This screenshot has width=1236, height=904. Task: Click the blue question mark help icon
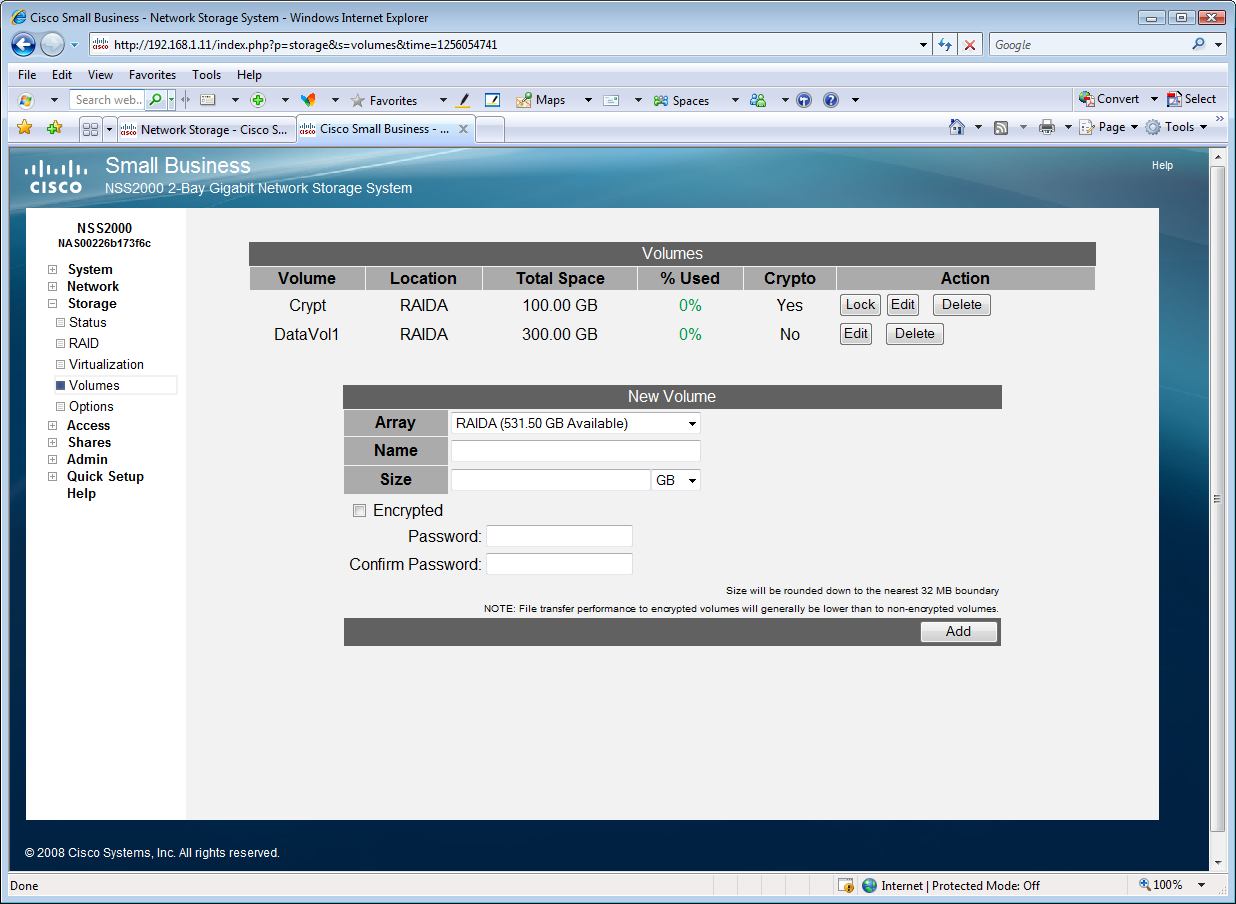coord(830,100)
